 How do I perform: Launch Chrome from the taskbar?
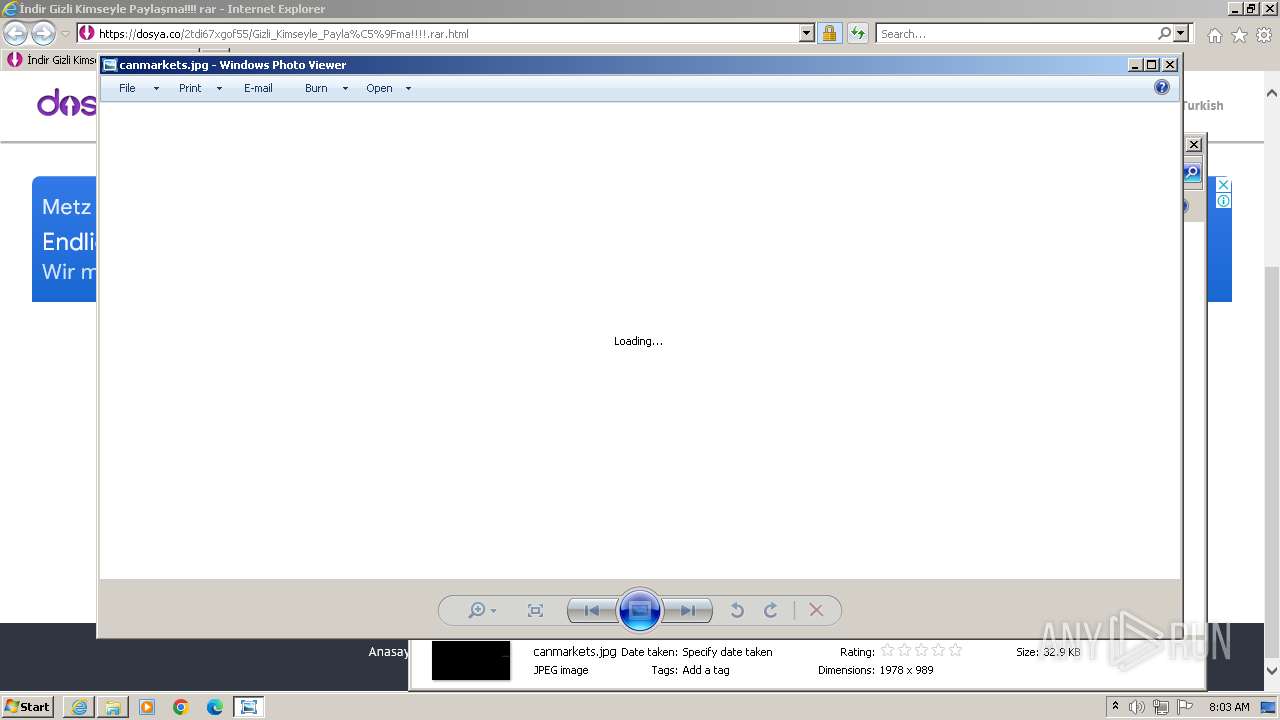[x=181, y=707]
